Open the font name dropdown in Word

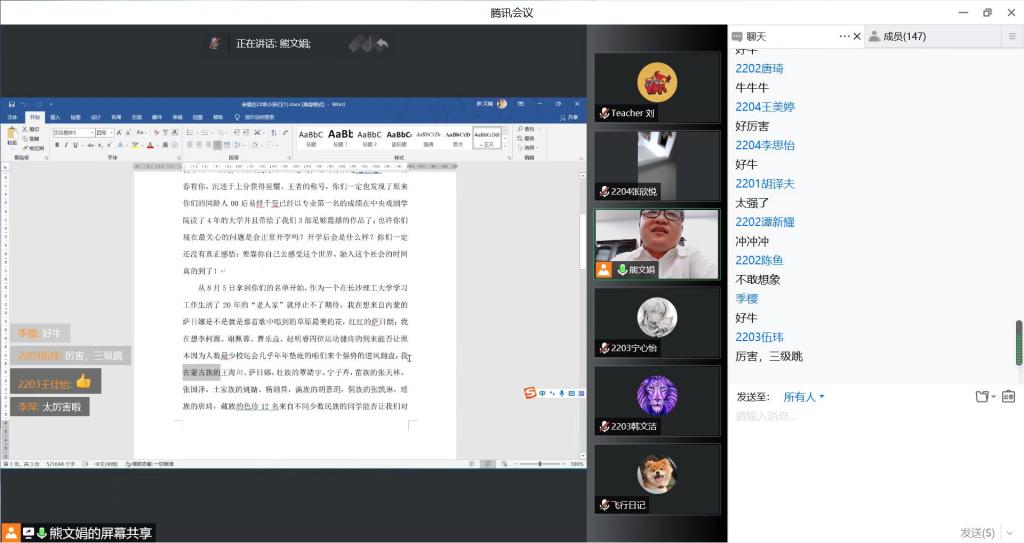tap(76, 132)
